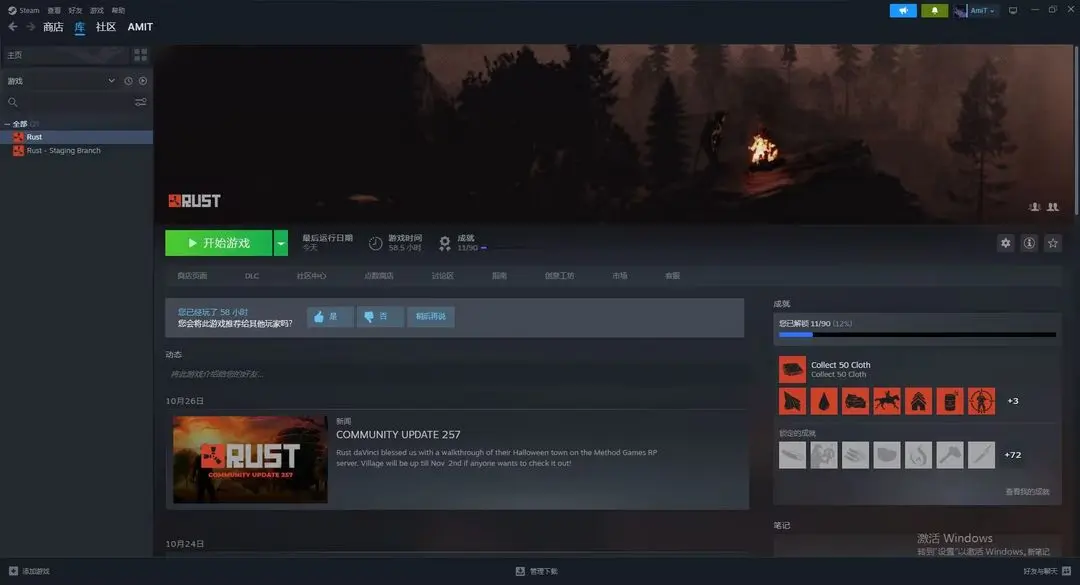Image resolution: width=1080 pixels, height=585 pixels.
Task: Click the Big Picture monitor icon
Action: point(1012,10)
